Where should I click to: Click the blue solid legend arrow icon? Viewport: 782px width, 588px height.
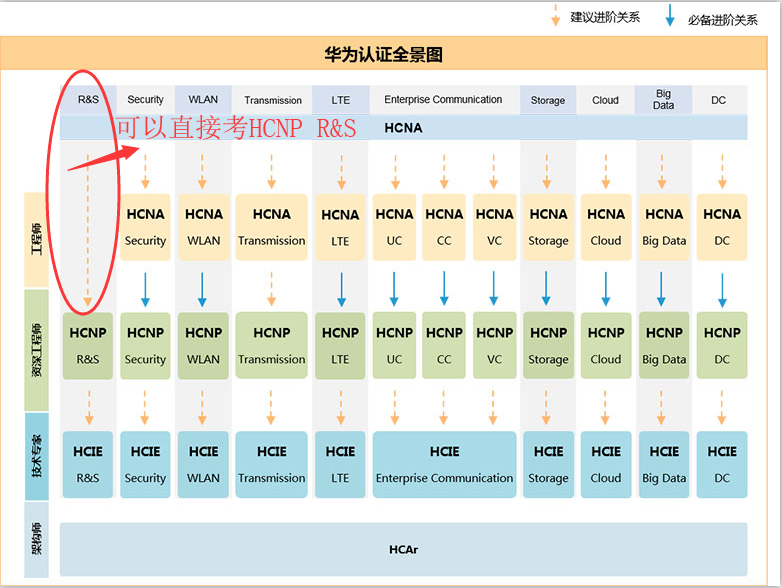[x=670, y=15]
